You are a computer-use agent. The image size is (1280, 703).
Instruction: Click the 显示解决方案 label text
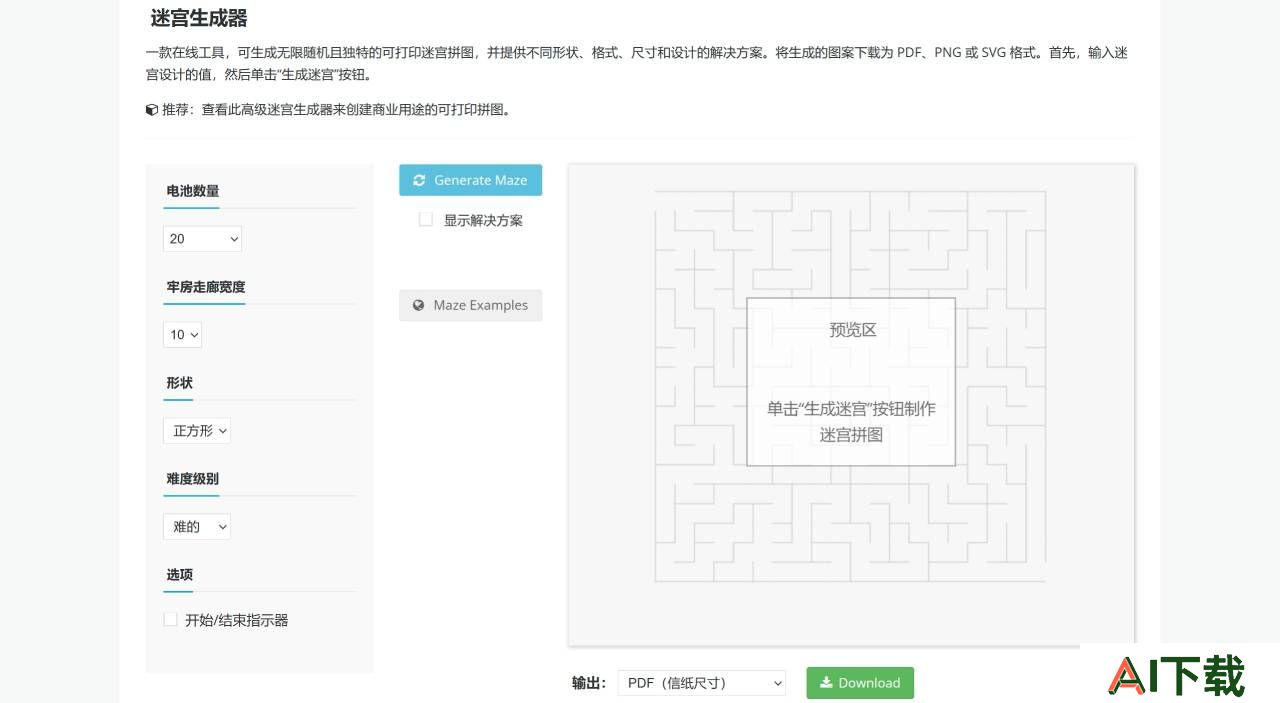(x=483, y=220)
